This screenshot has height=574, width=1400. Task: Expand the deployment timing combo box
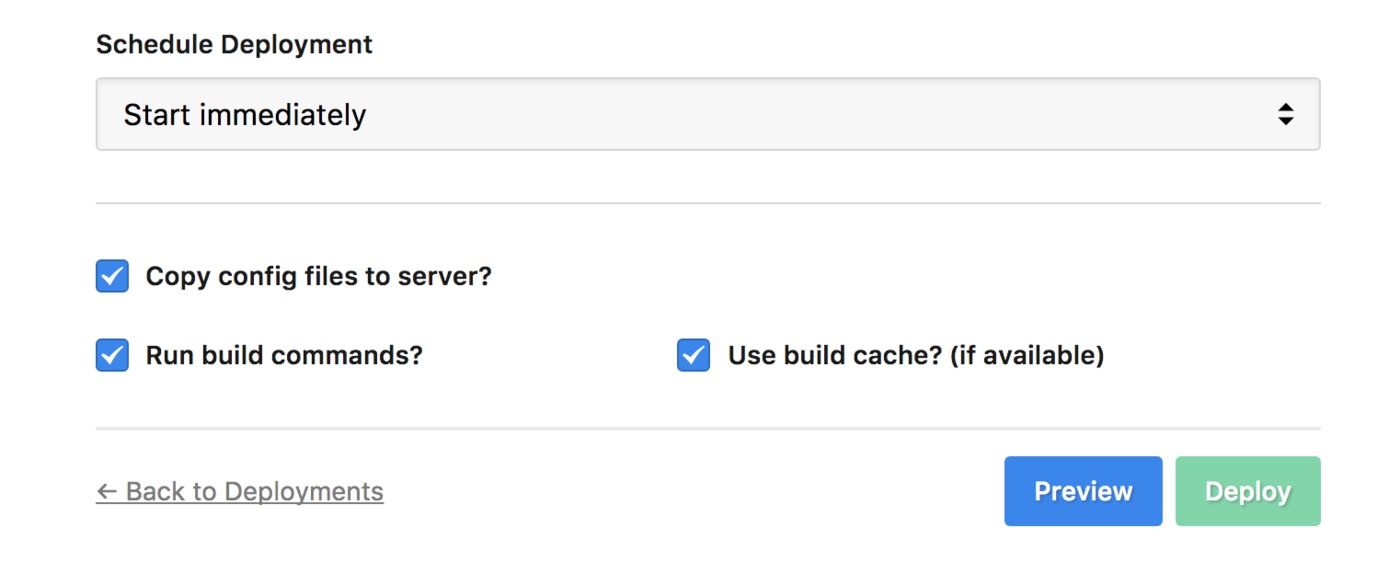(x=708, y=114)
